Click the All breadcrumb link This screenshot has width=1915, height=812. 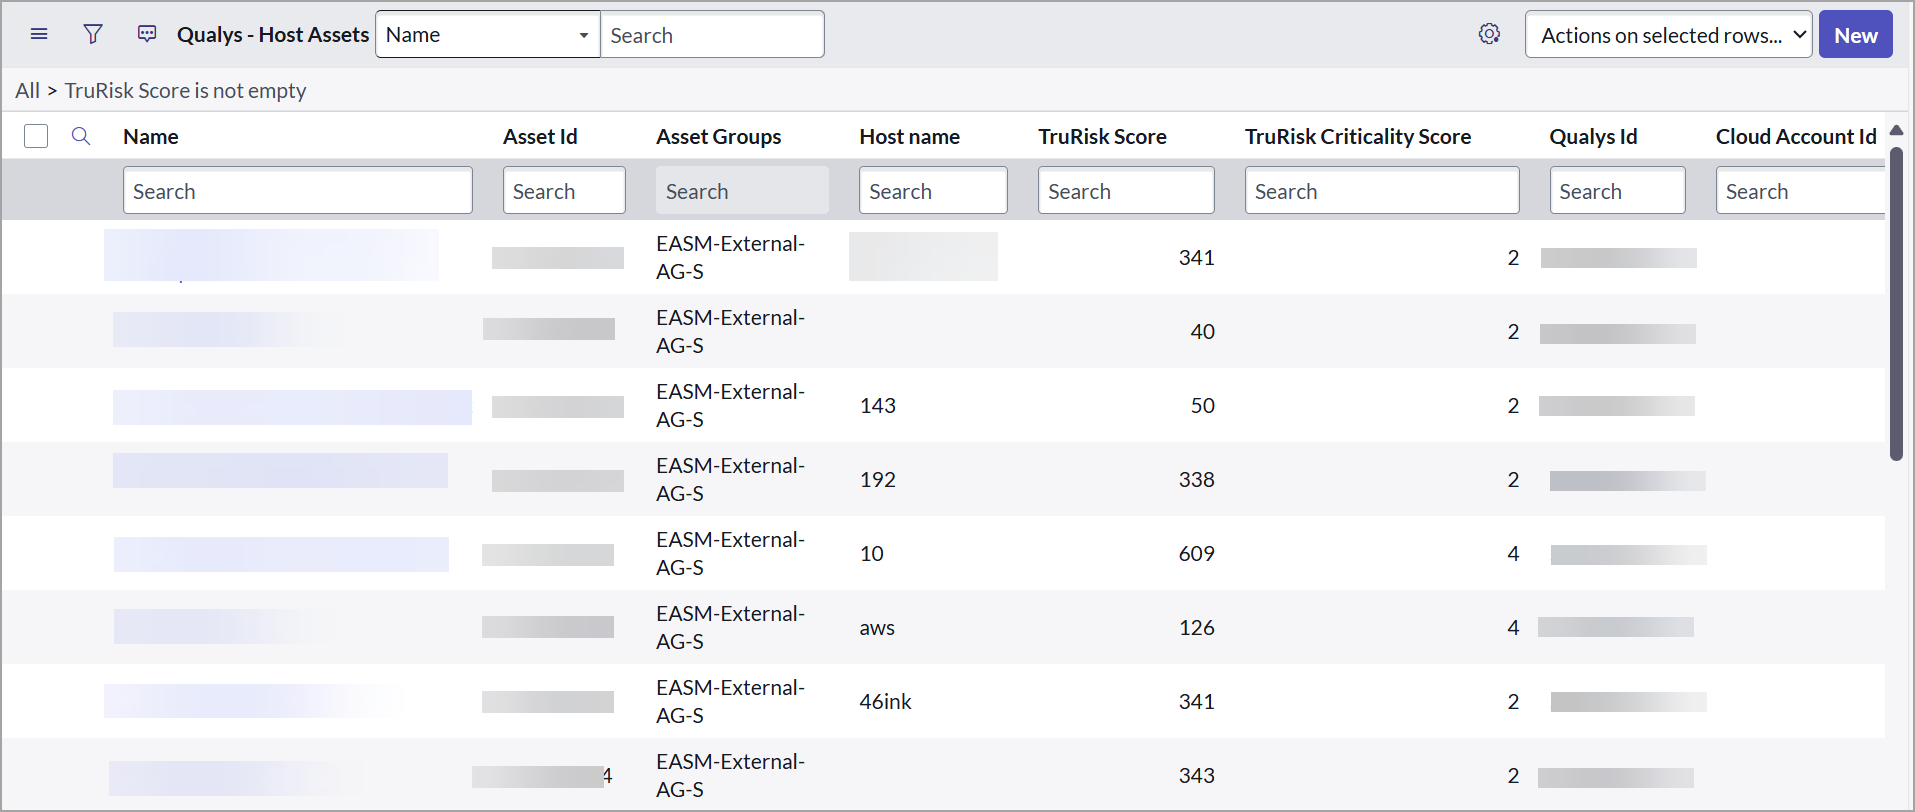tap(27, 91)
